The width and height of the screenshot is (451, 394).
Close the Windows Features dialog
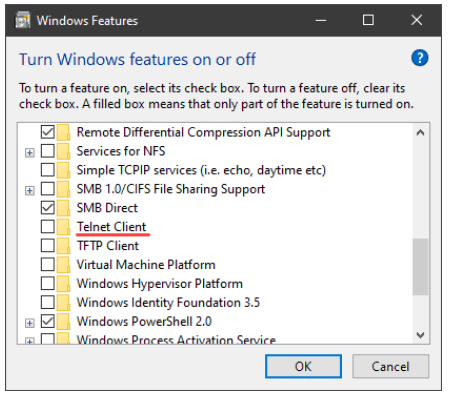pos(417,20)
